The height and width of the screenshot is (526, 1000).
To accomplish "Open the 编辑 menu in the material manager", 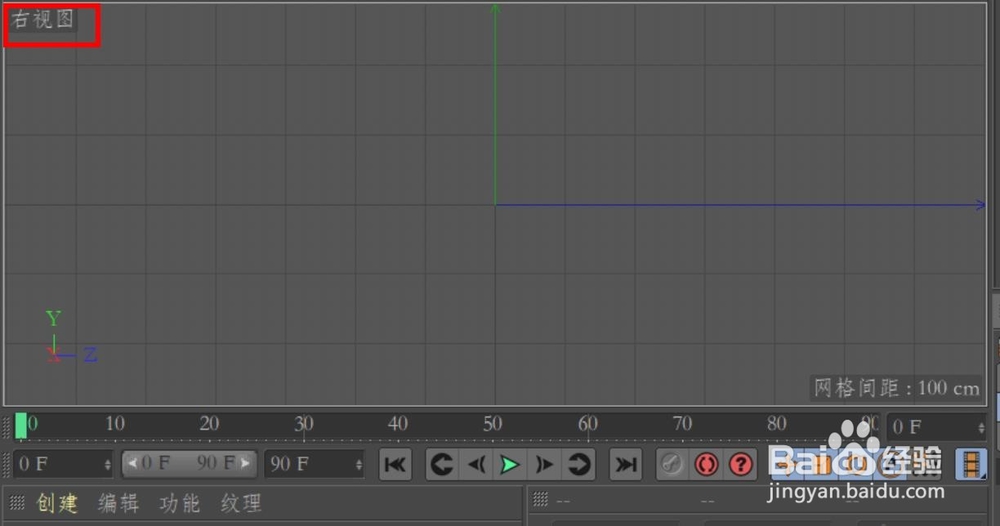I will click(x=119, y=504).
